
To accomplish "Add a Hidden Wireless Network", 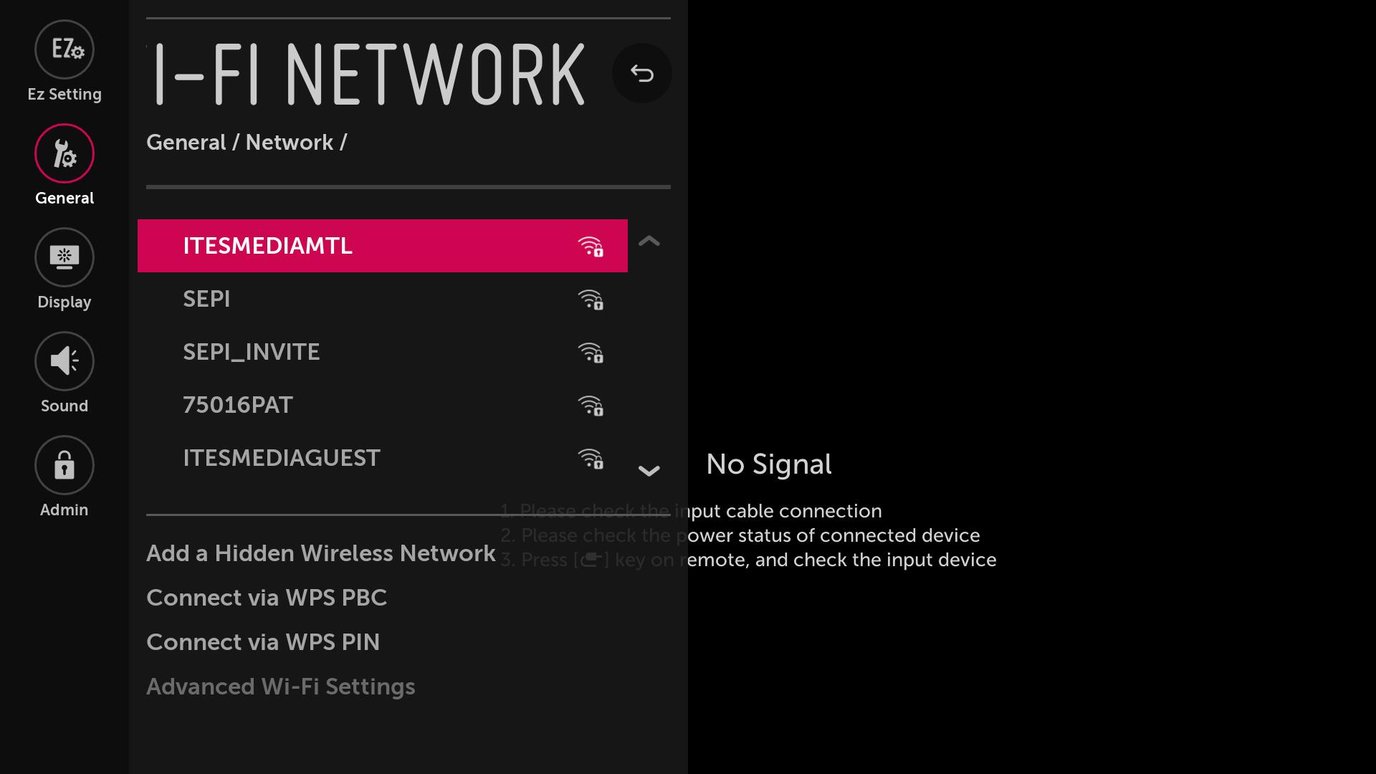I will pos(320,552).
